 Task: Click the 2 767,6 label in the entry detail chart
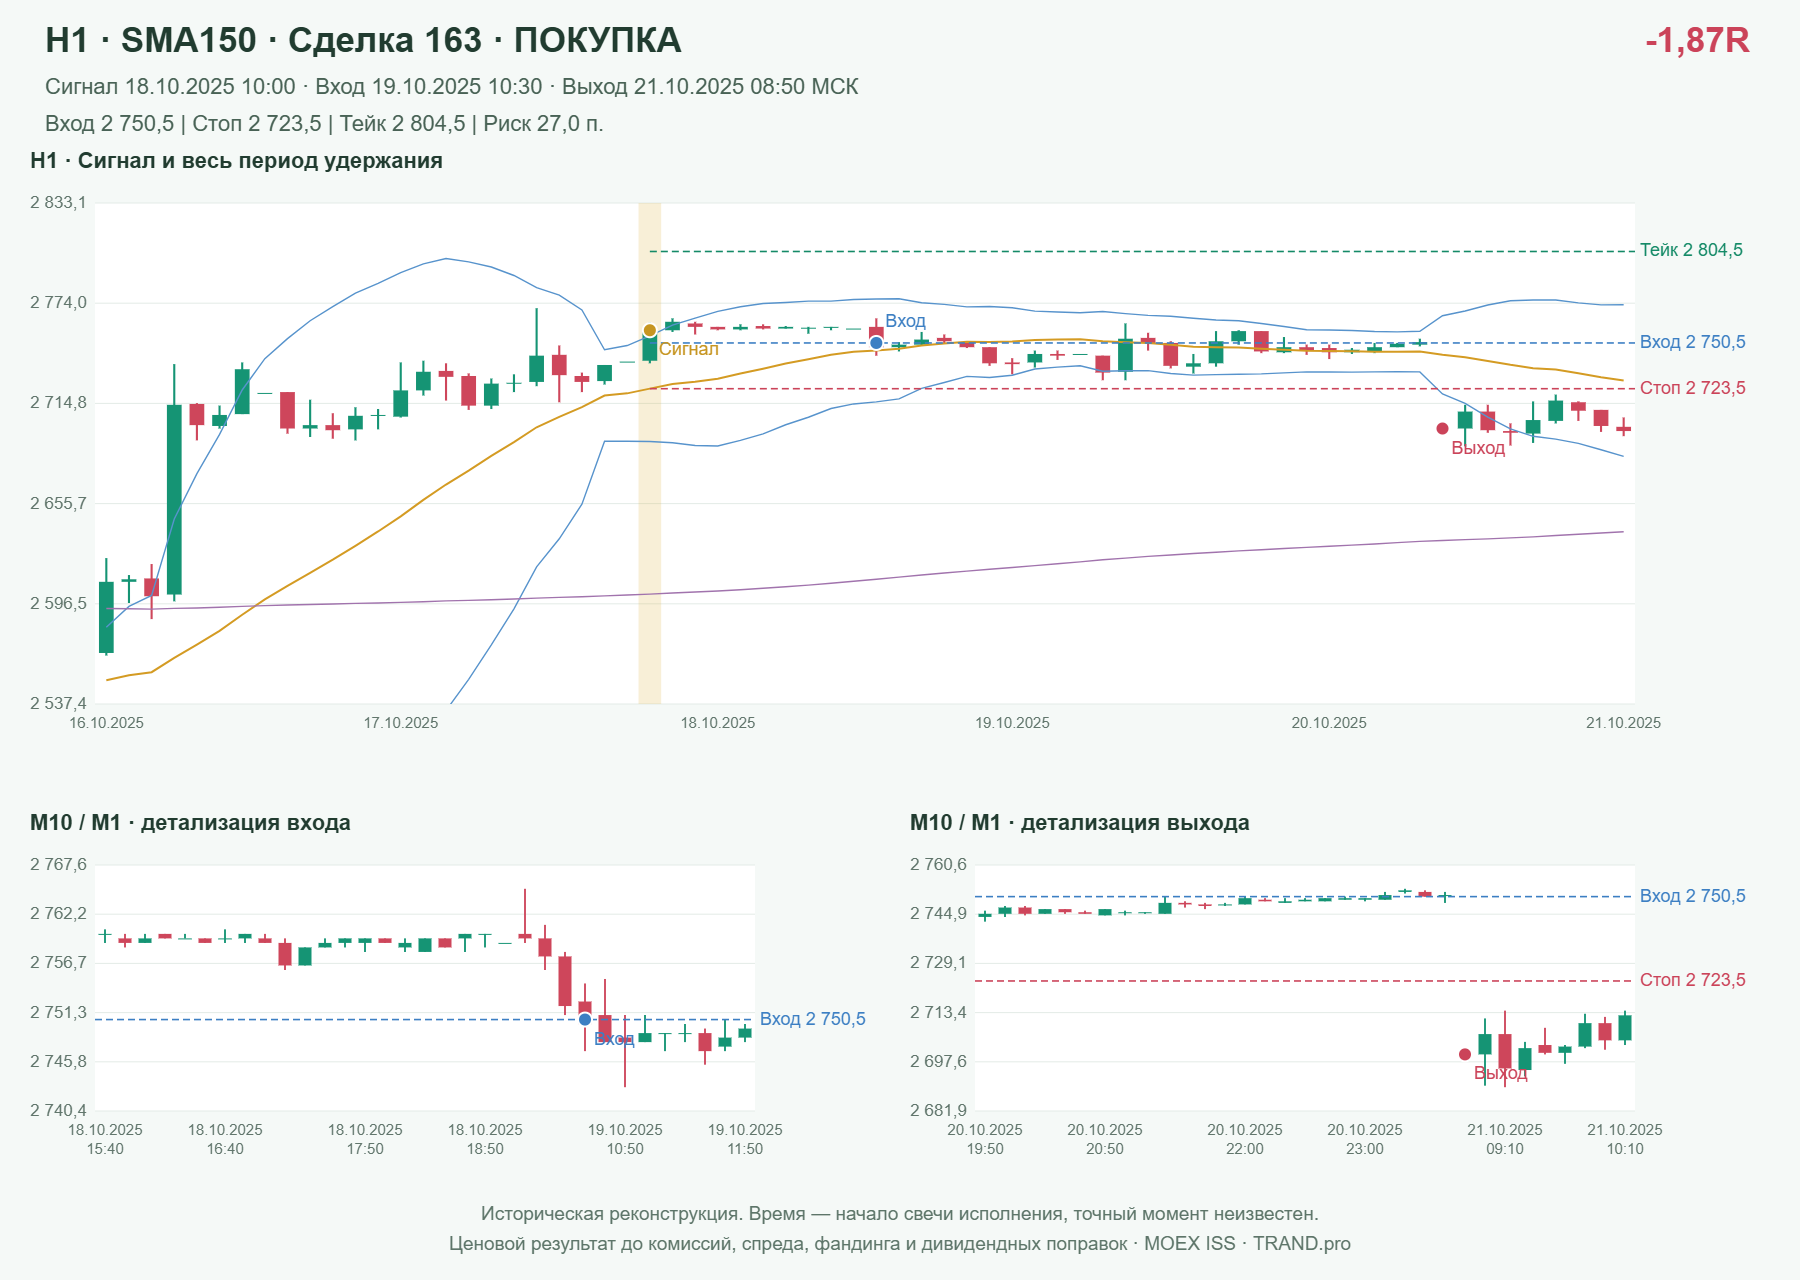[x=58, y=865]
